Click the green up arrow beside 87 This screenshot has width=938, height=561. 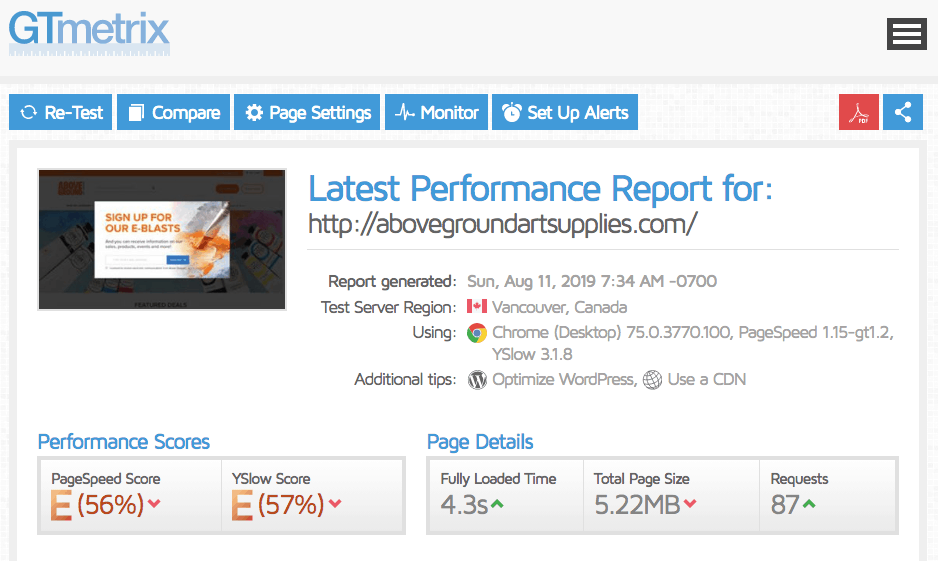[809, 504]
